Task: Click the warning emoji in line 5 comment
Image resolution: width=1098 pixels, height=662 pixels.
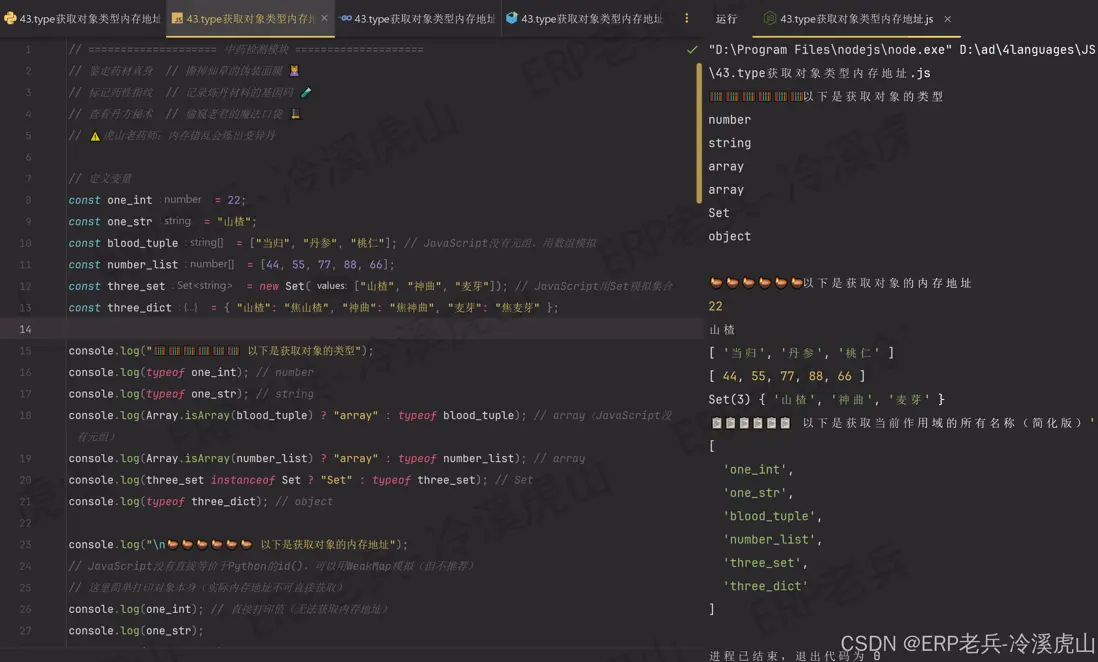Action: pyautogui.click(x=95, y=136)
